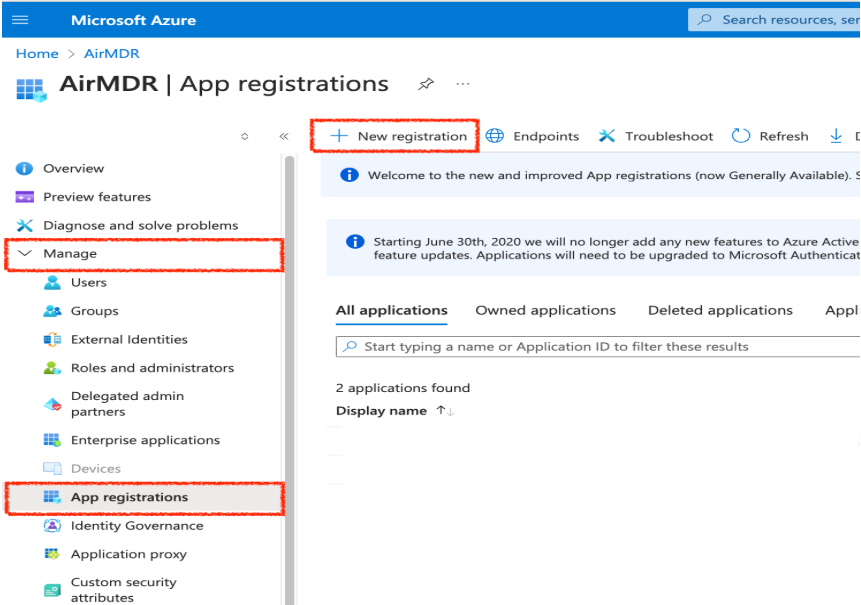
Task: Click the expand/collapse all sort arrows icon
Action: (x=245, y=136)
